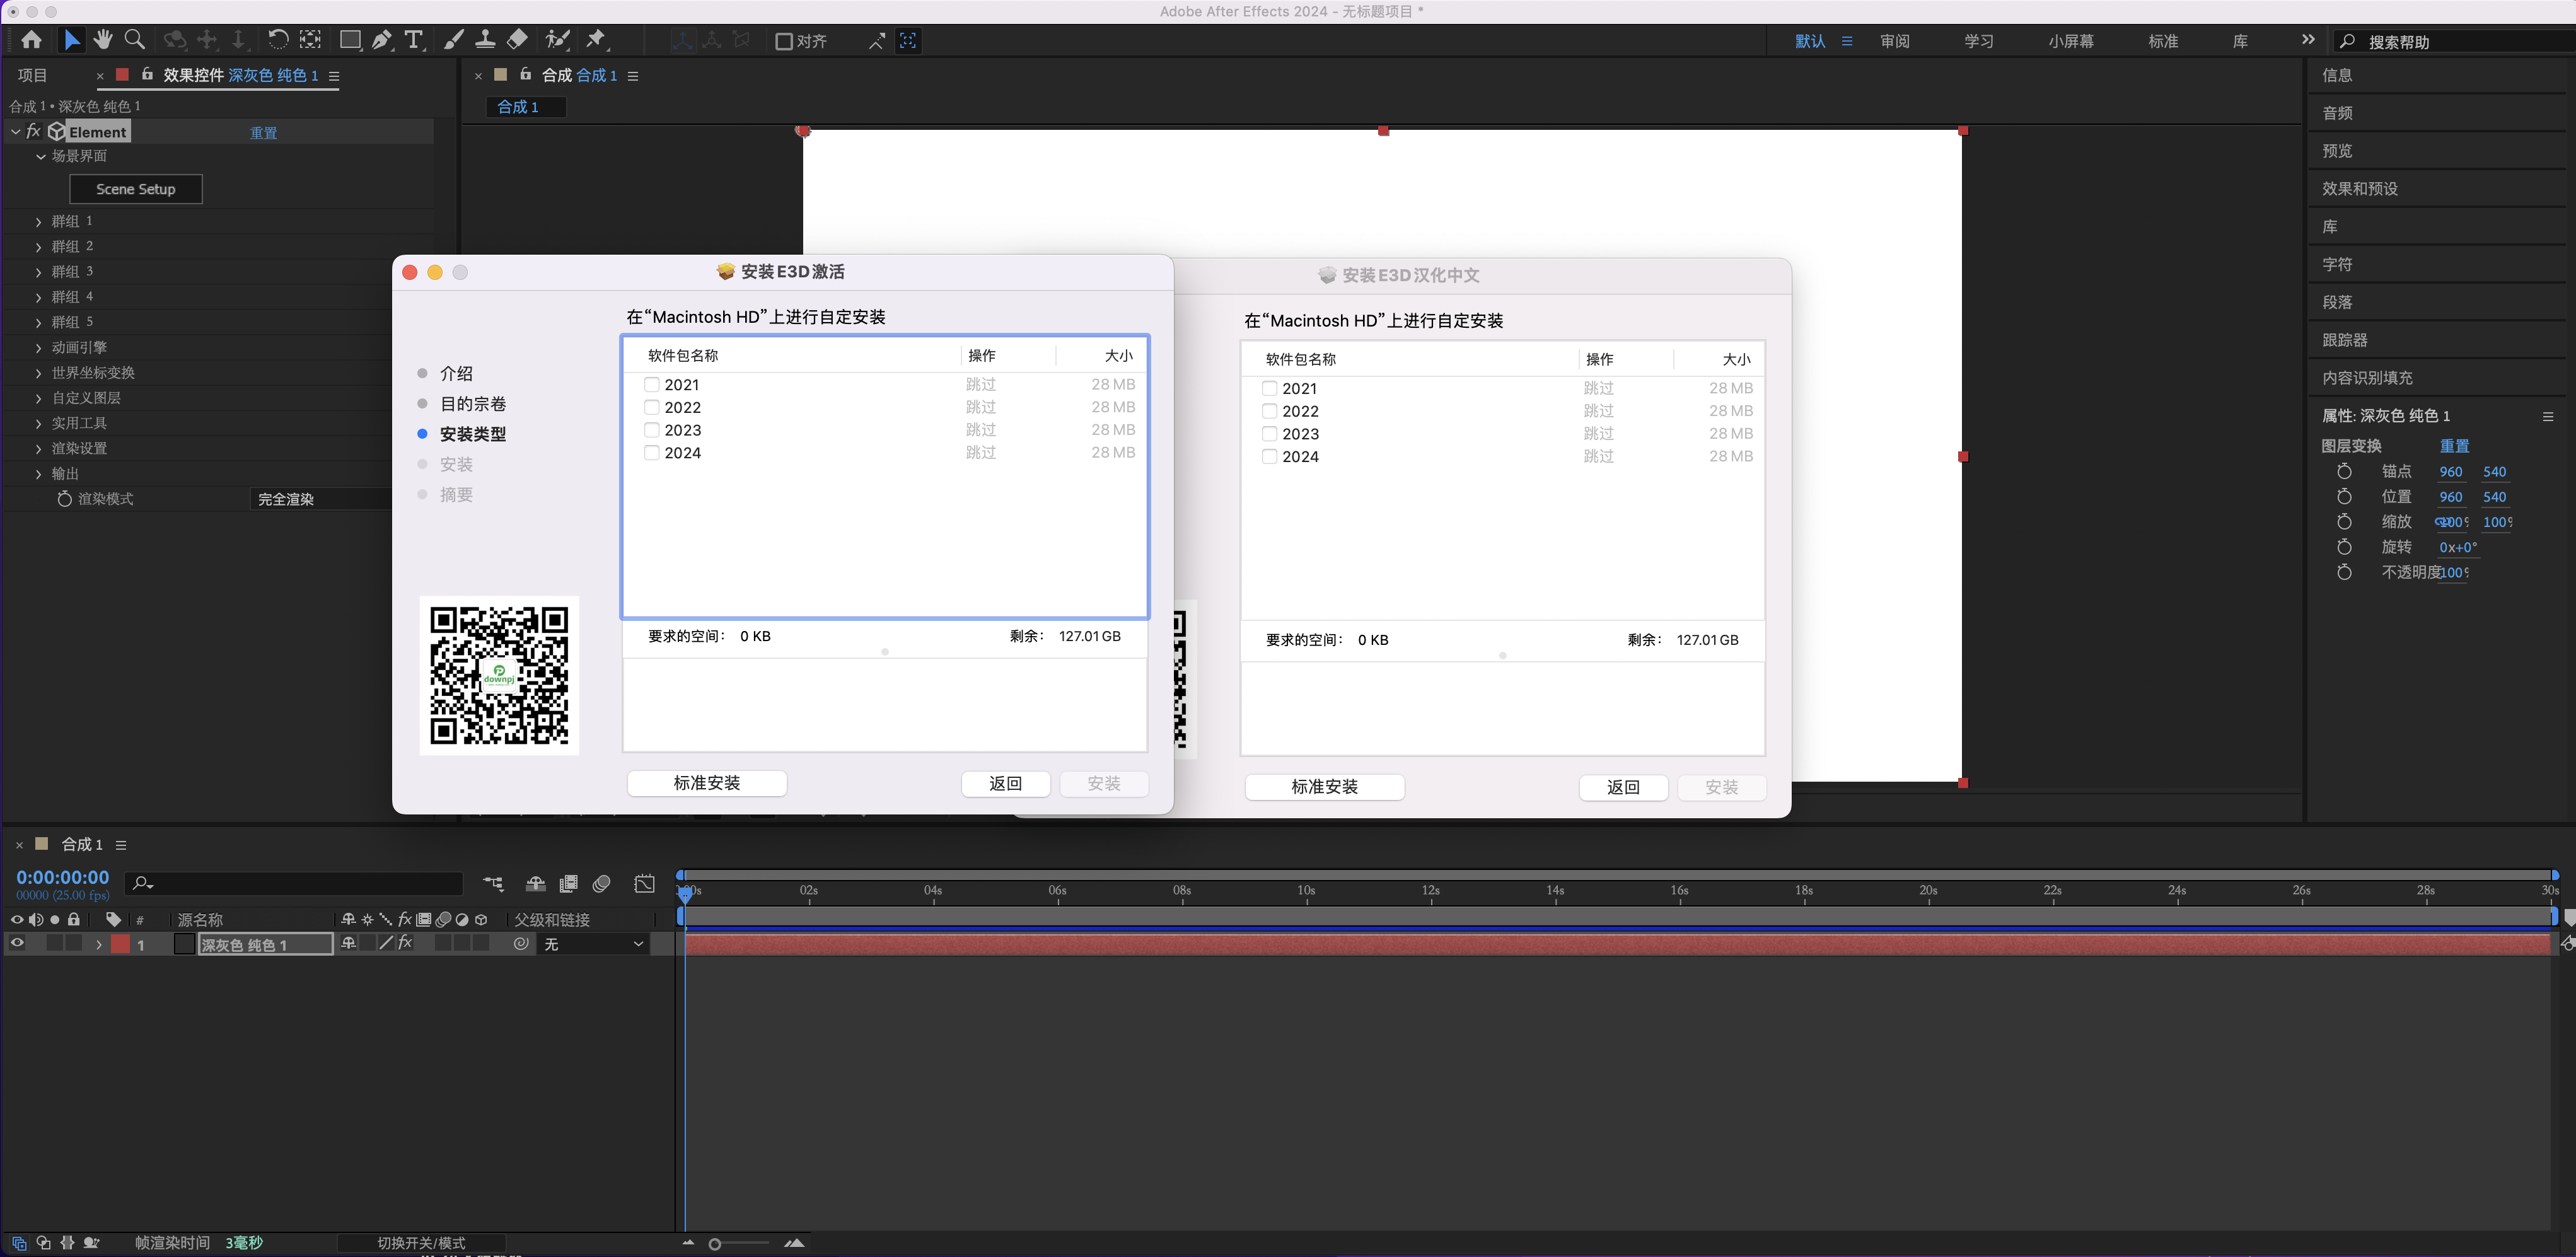
Task: Select the Zoom tool
Action: (x=135, y=40)
